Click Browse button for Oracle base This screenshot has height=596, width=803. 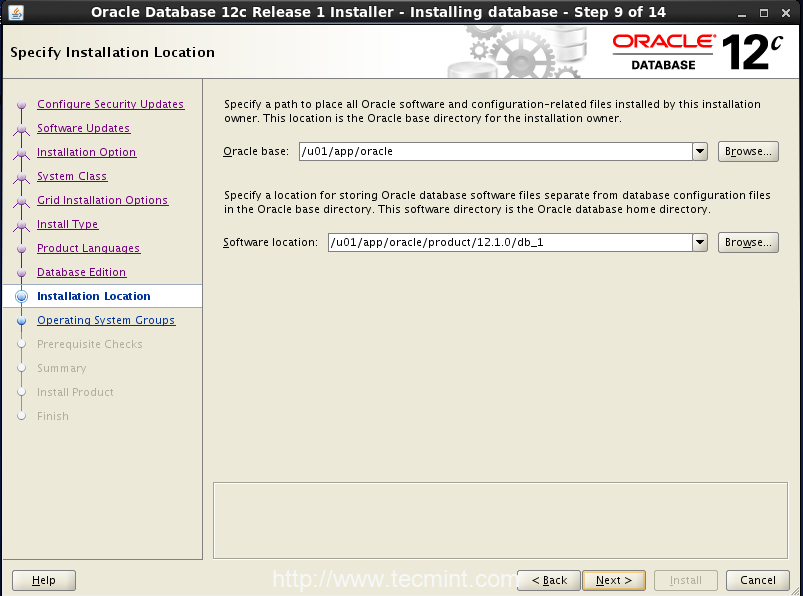(748, 152)
